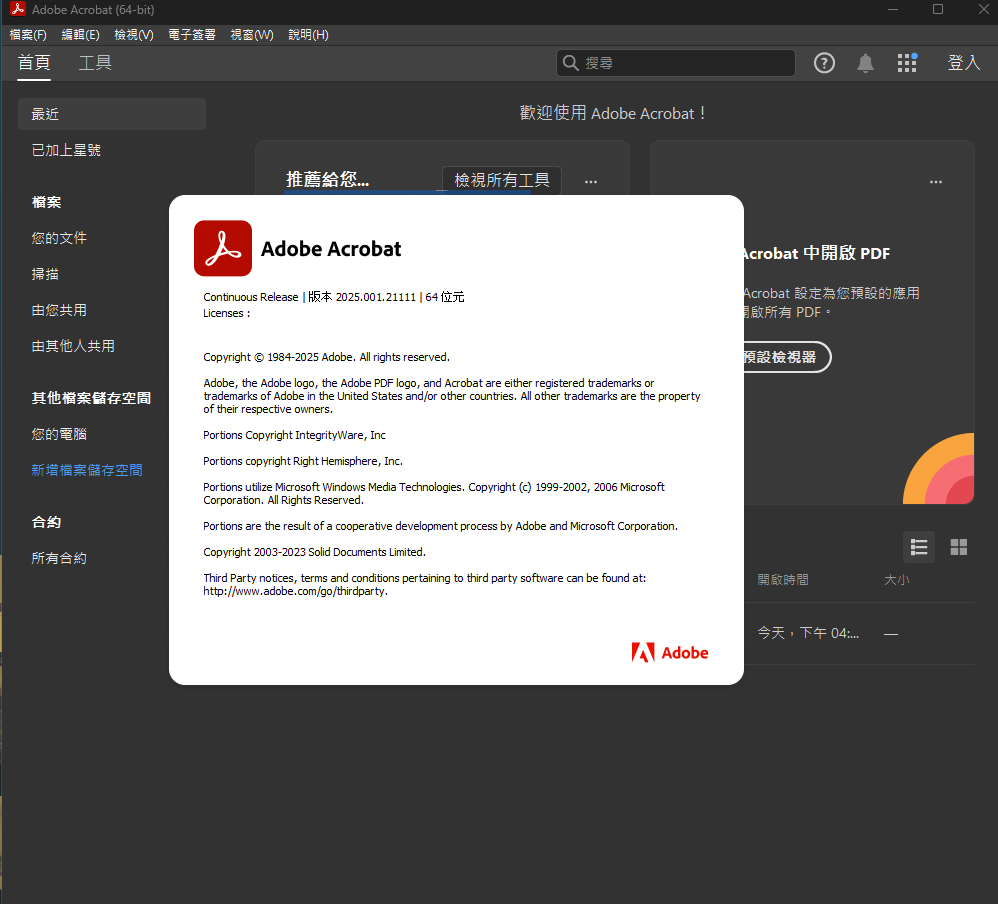The width and height of the screenshot is (998, 904).
Task: Open the apps grid icon
Action: tap(907, 63)
